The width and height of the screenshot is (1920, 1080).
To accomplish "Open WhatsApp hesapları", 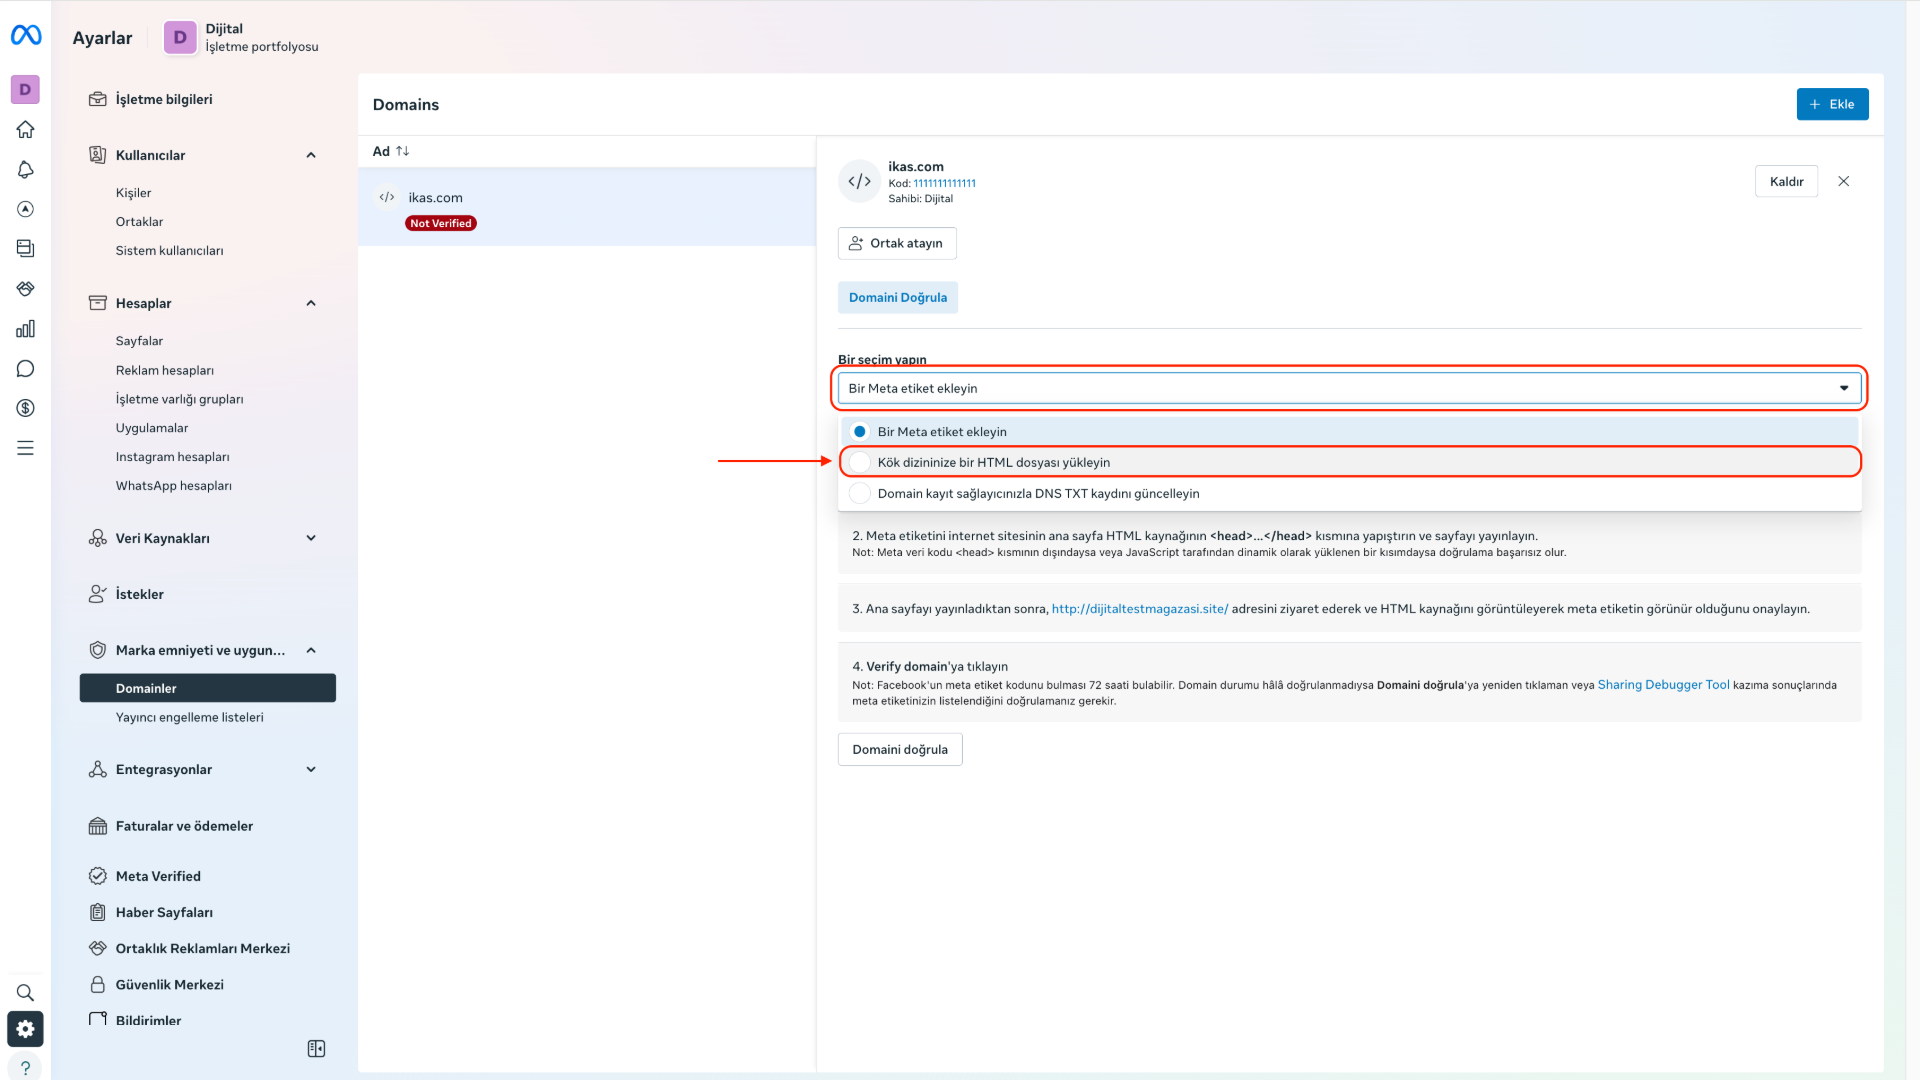I will tap(173, 486).
